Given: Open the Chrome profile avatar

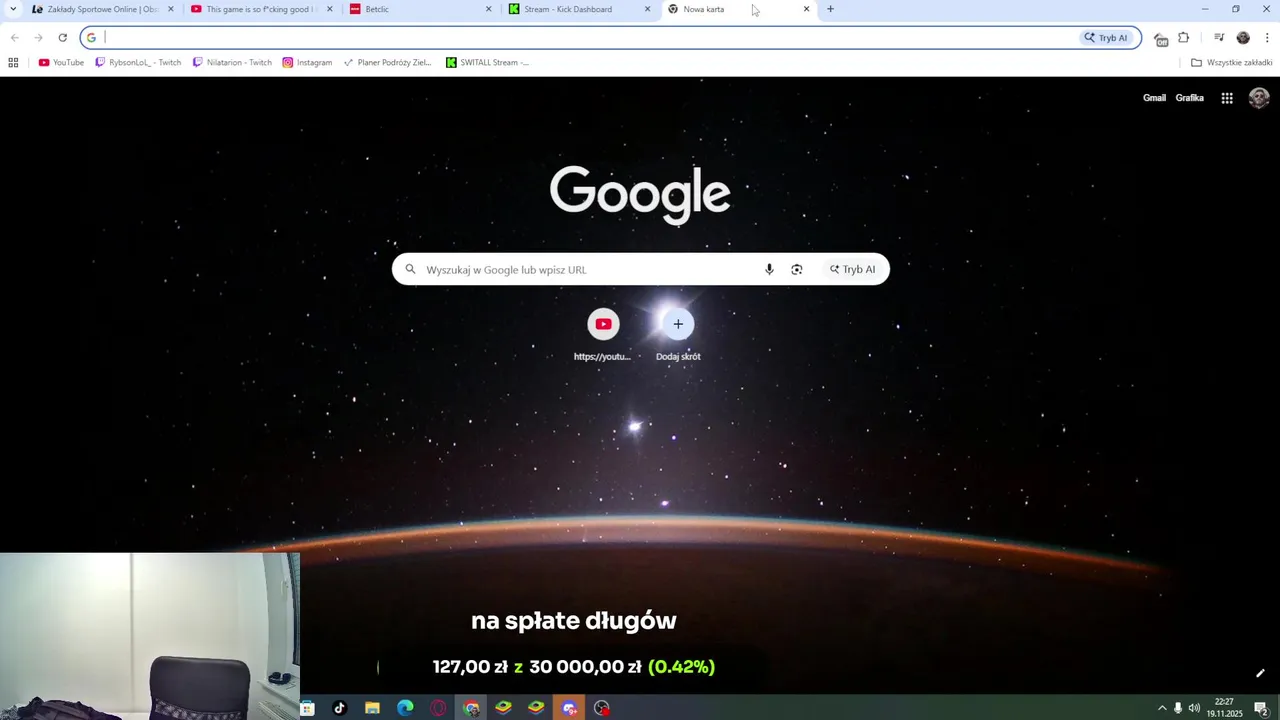Looking at the screenshot, I should tap(1243, 38).
